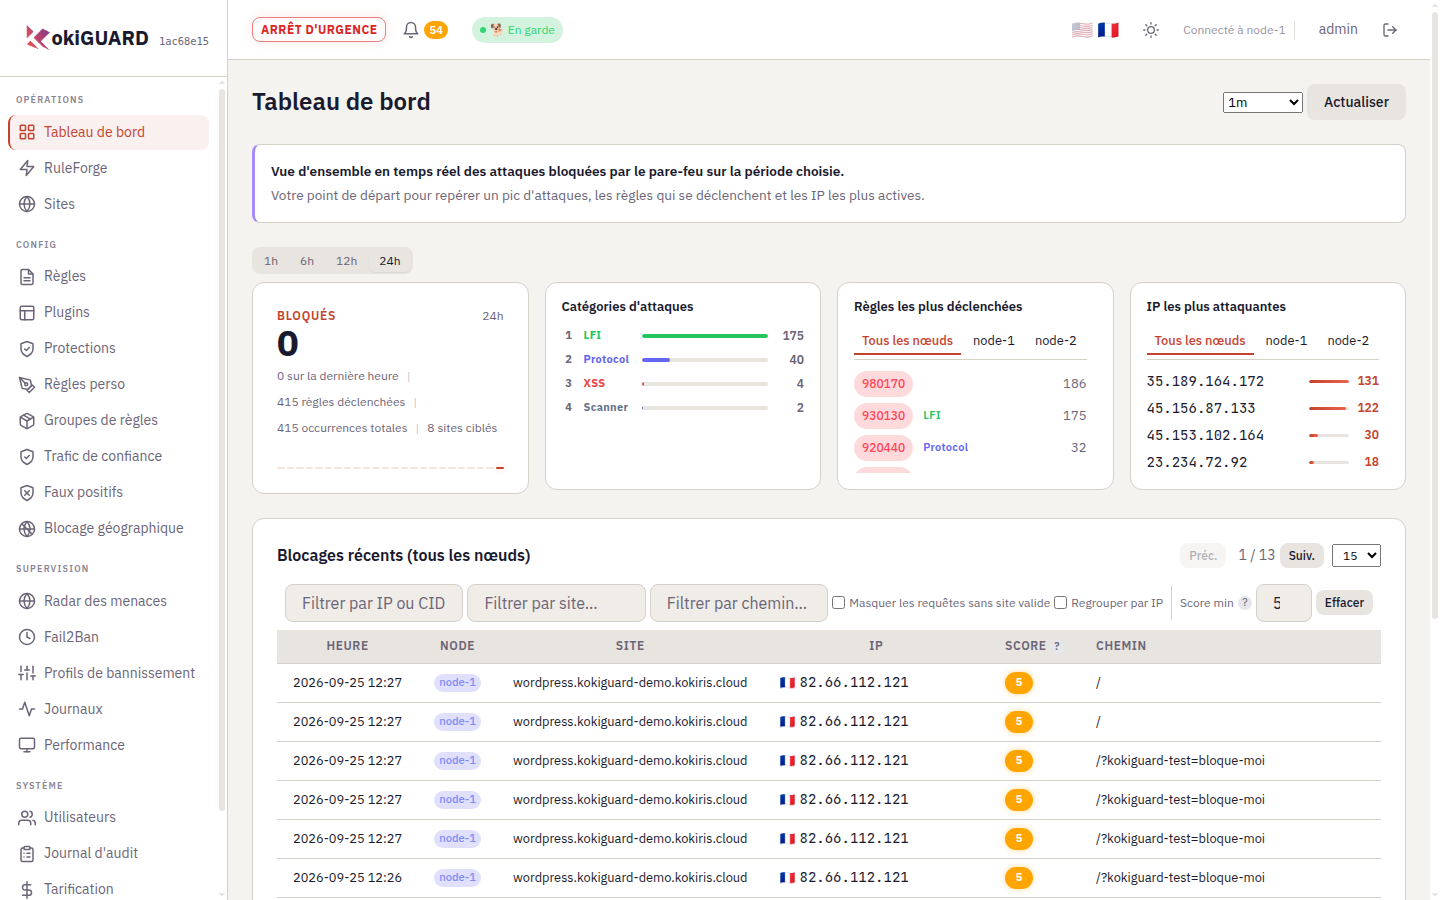Toggle the En garde status pill
The width and height of the screenshot is (1440, 900).
(x=517, y=30)
